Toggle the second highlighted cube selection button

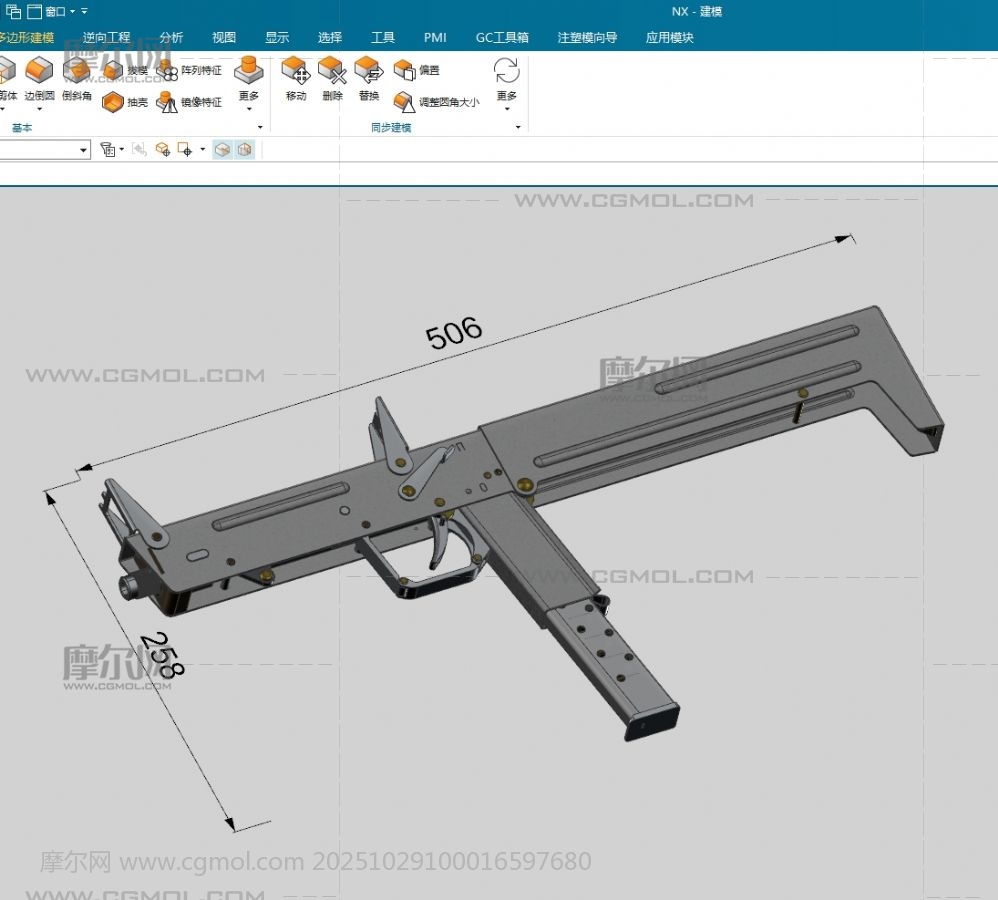(x=244, y=149)
